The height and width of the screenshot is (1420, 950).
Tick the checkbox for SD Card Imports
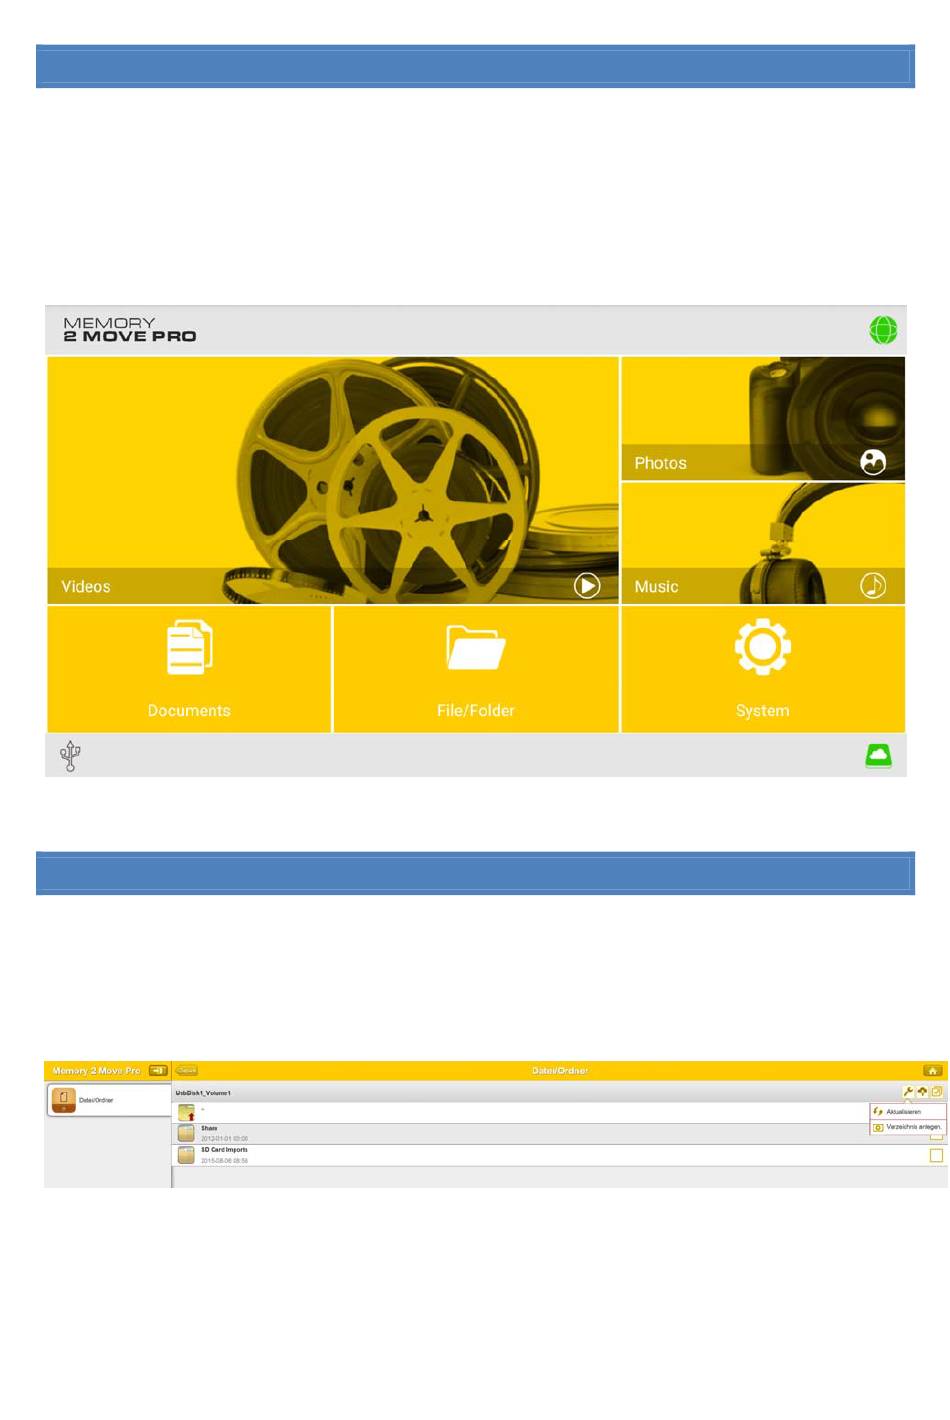(936, 1155)
